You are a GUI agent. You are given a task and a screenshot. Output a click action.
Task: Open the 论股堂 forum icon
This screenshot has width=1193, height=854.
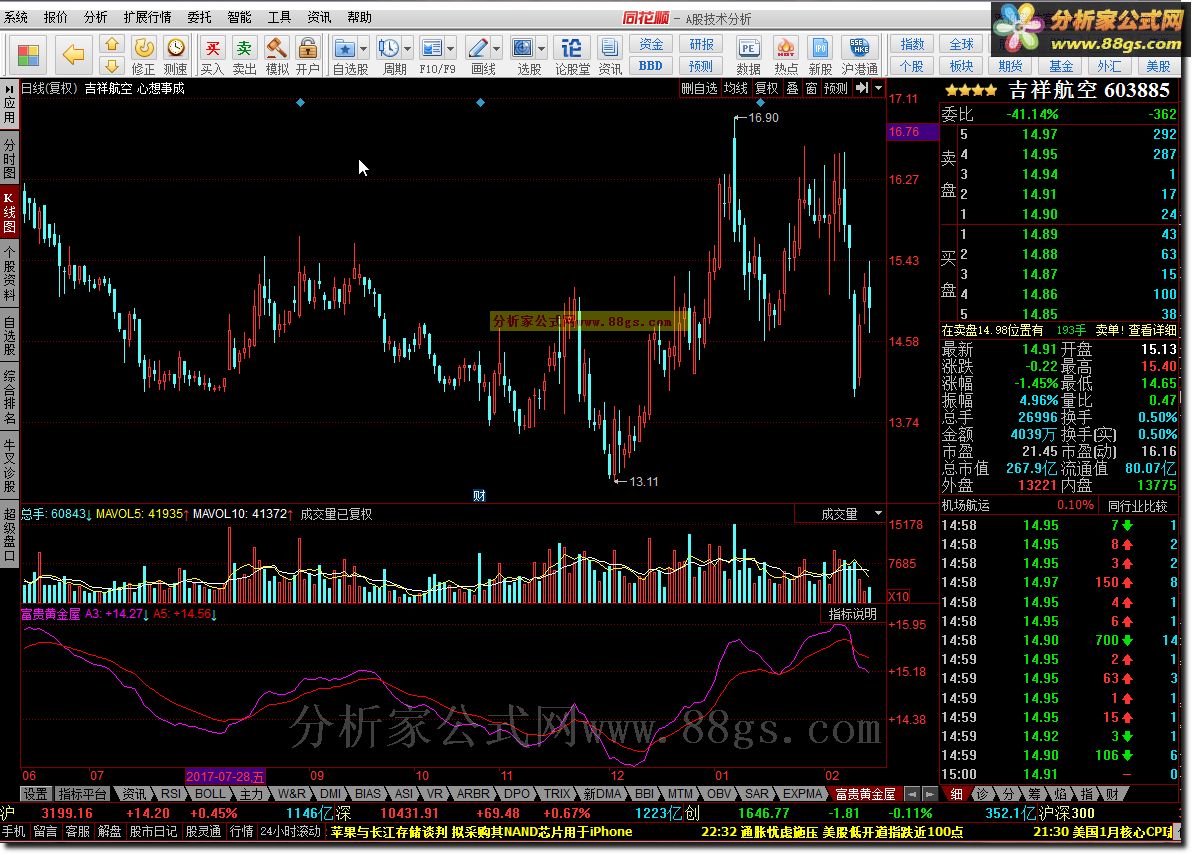(571, 56)
